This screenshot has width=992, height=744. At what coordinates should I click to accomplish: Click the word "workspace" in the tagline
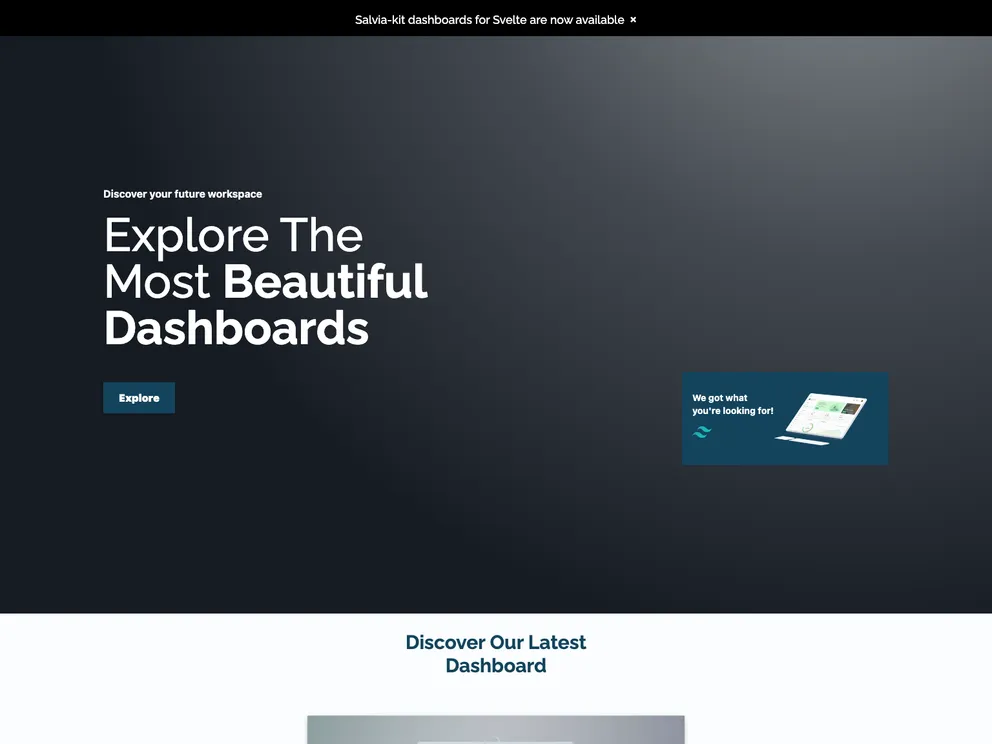click(x=235, y=194)
